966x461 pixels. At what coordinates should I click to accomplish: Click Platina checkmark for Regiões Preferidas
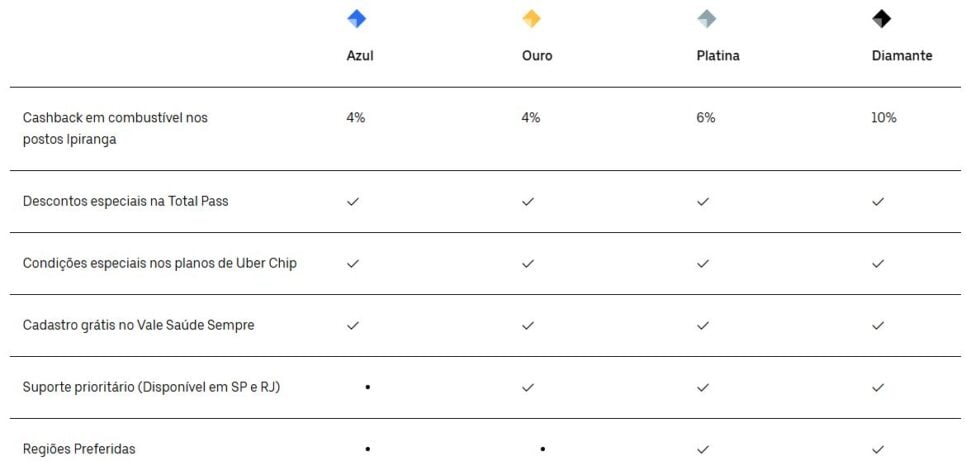pos(703,449)
